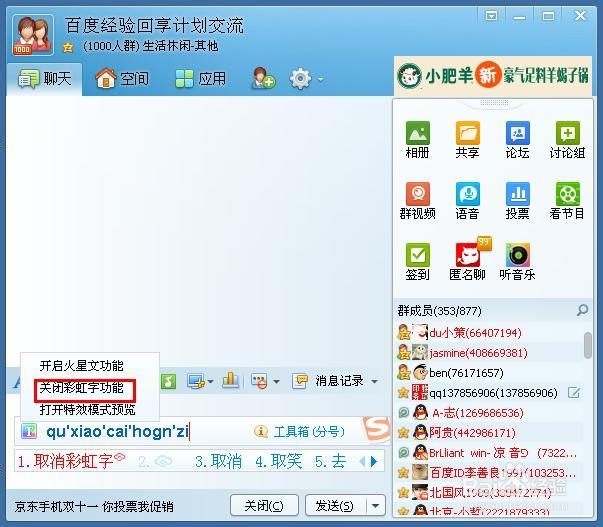Open 消息记录 message history
The height and width of the screenshot is (527, 603).
coord(328,381)
